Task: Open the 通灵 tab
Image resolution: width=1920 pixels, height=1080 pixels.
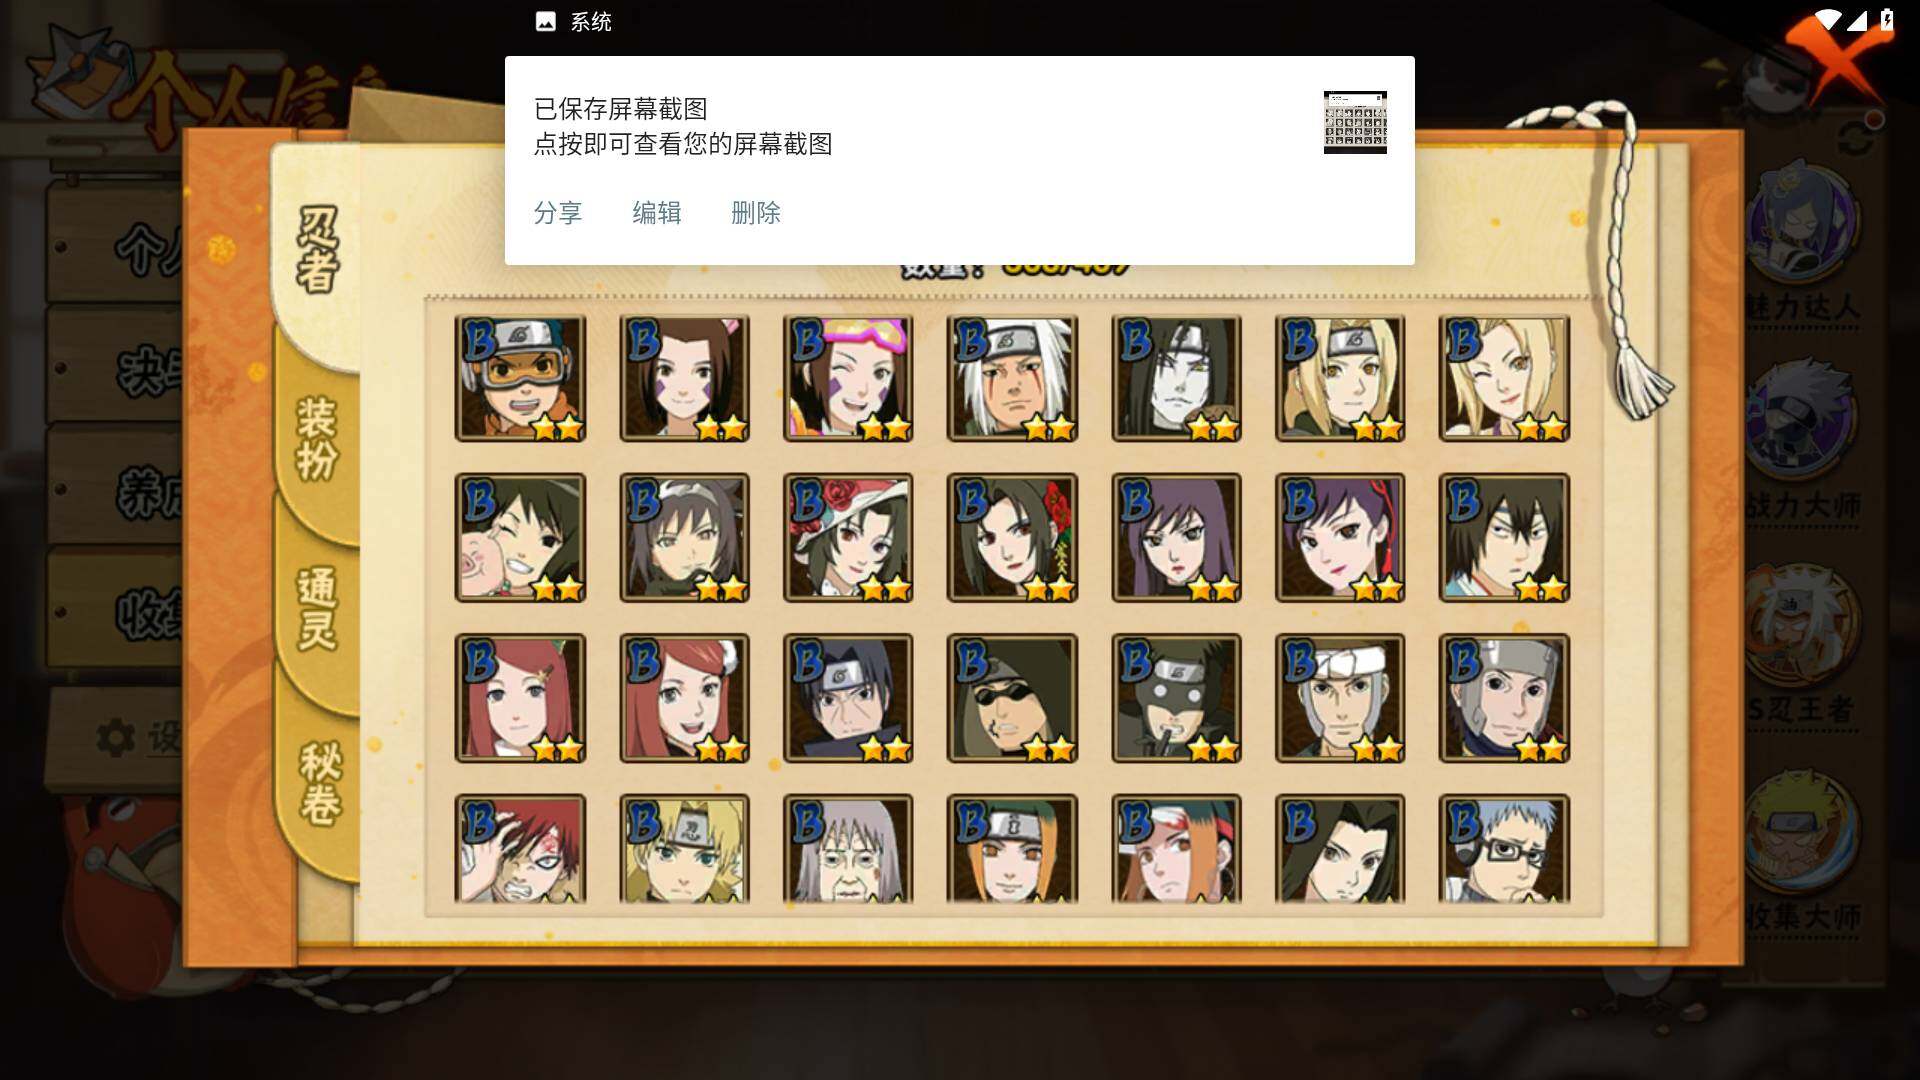Action: [x=318, y=608]
